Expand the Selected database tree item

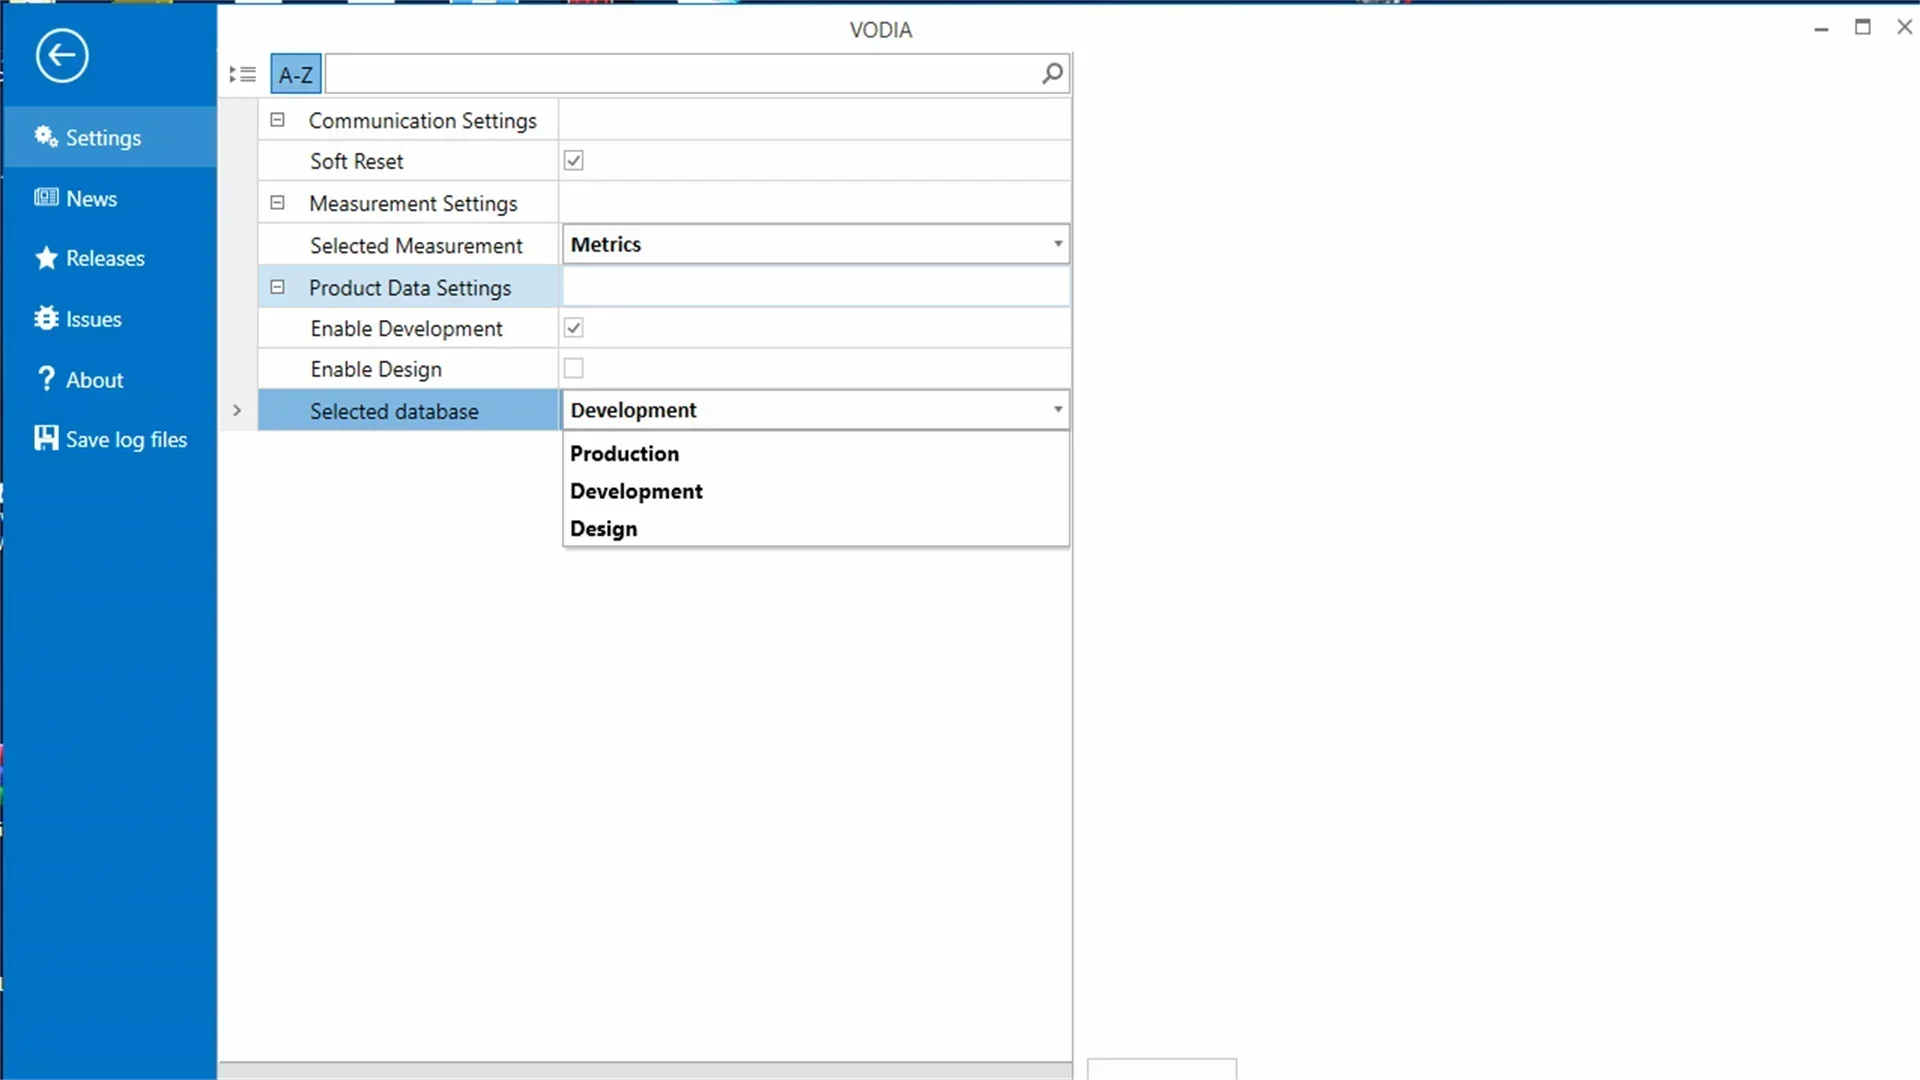point(237,410)
